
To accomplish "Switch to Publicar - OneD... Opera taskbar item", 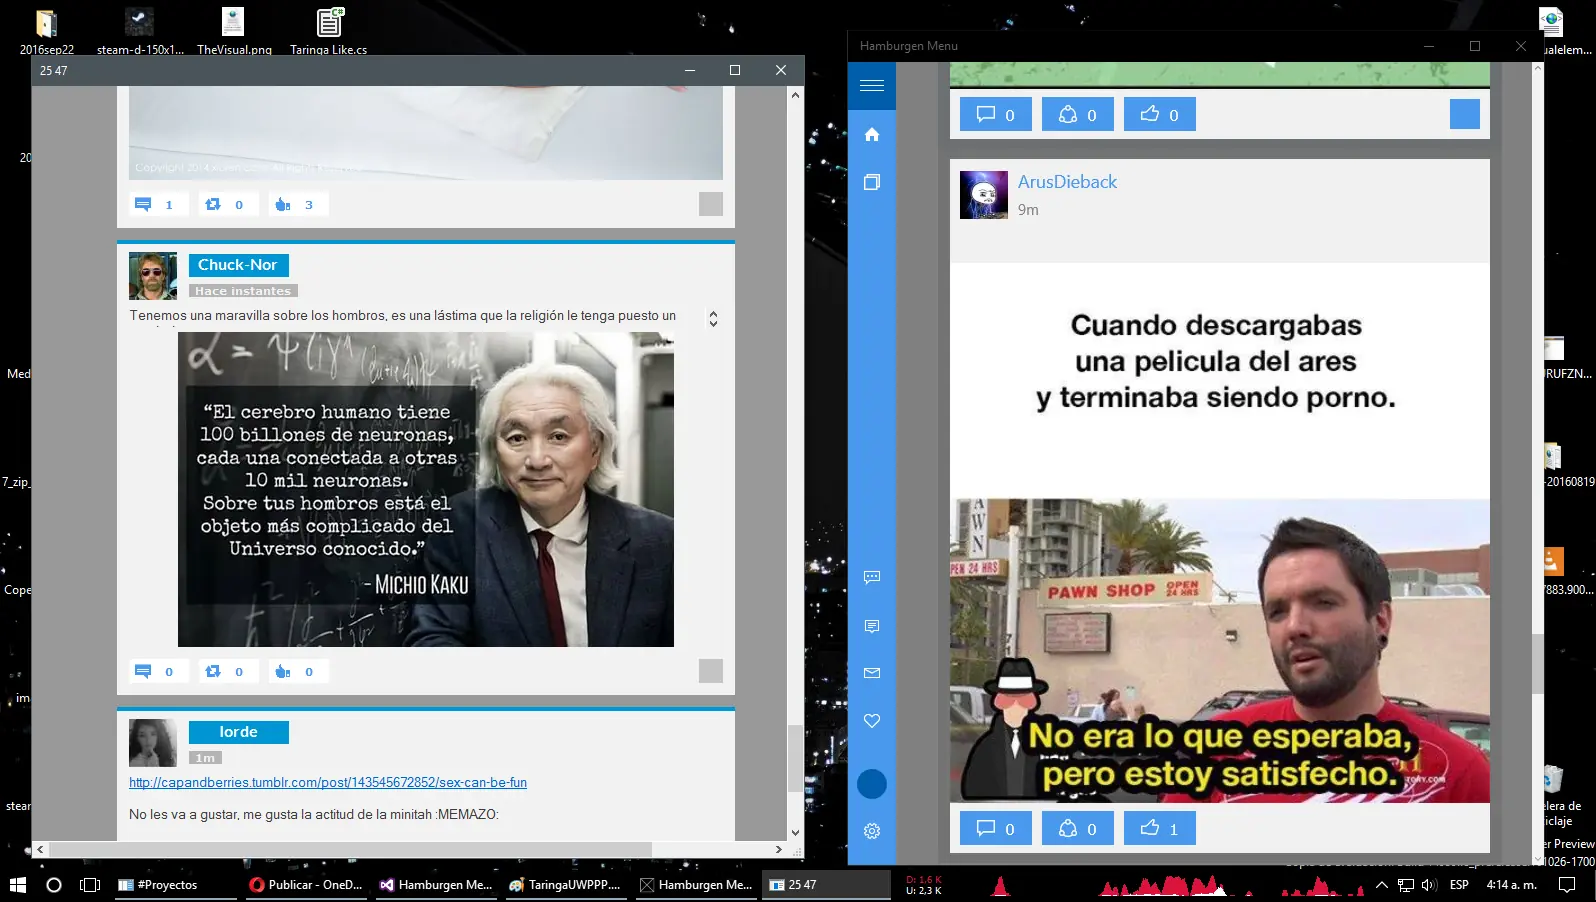I will (x=306, y=885).
